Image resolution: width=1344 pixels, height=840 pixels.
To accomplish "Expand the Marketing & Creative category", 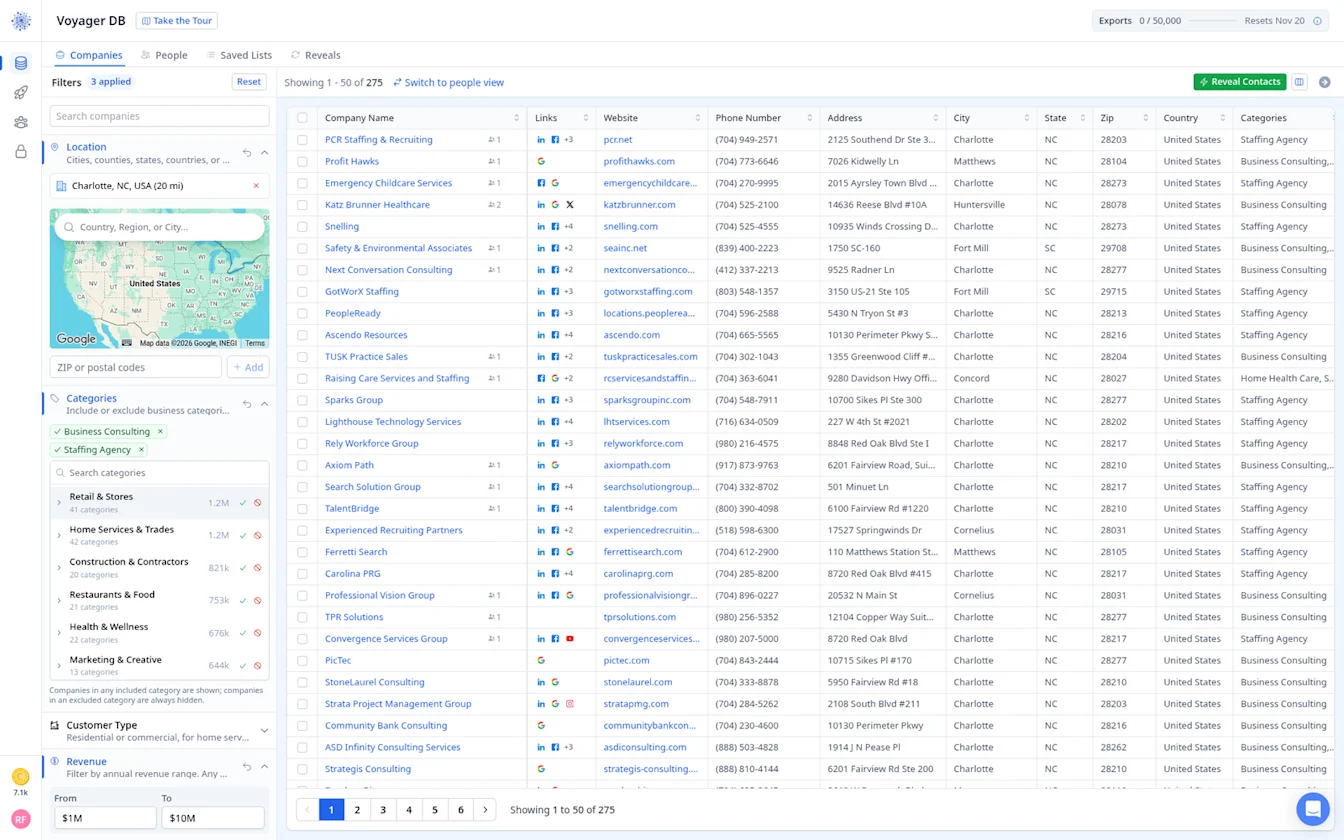I will pos(59,665).
